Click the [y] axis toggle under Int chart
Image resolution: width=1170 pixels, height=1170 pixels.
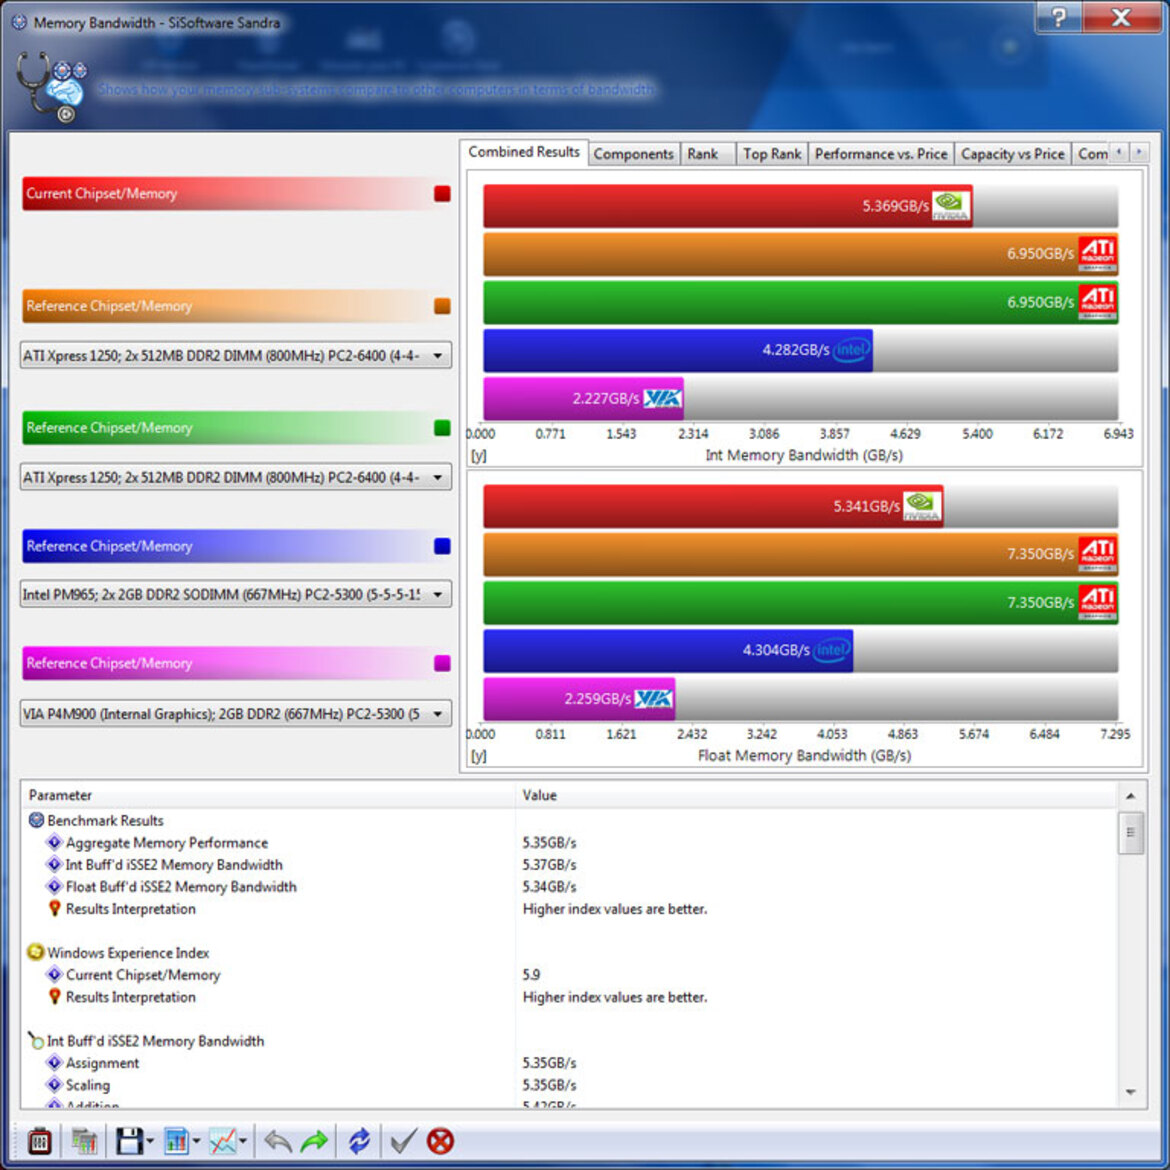478,455
